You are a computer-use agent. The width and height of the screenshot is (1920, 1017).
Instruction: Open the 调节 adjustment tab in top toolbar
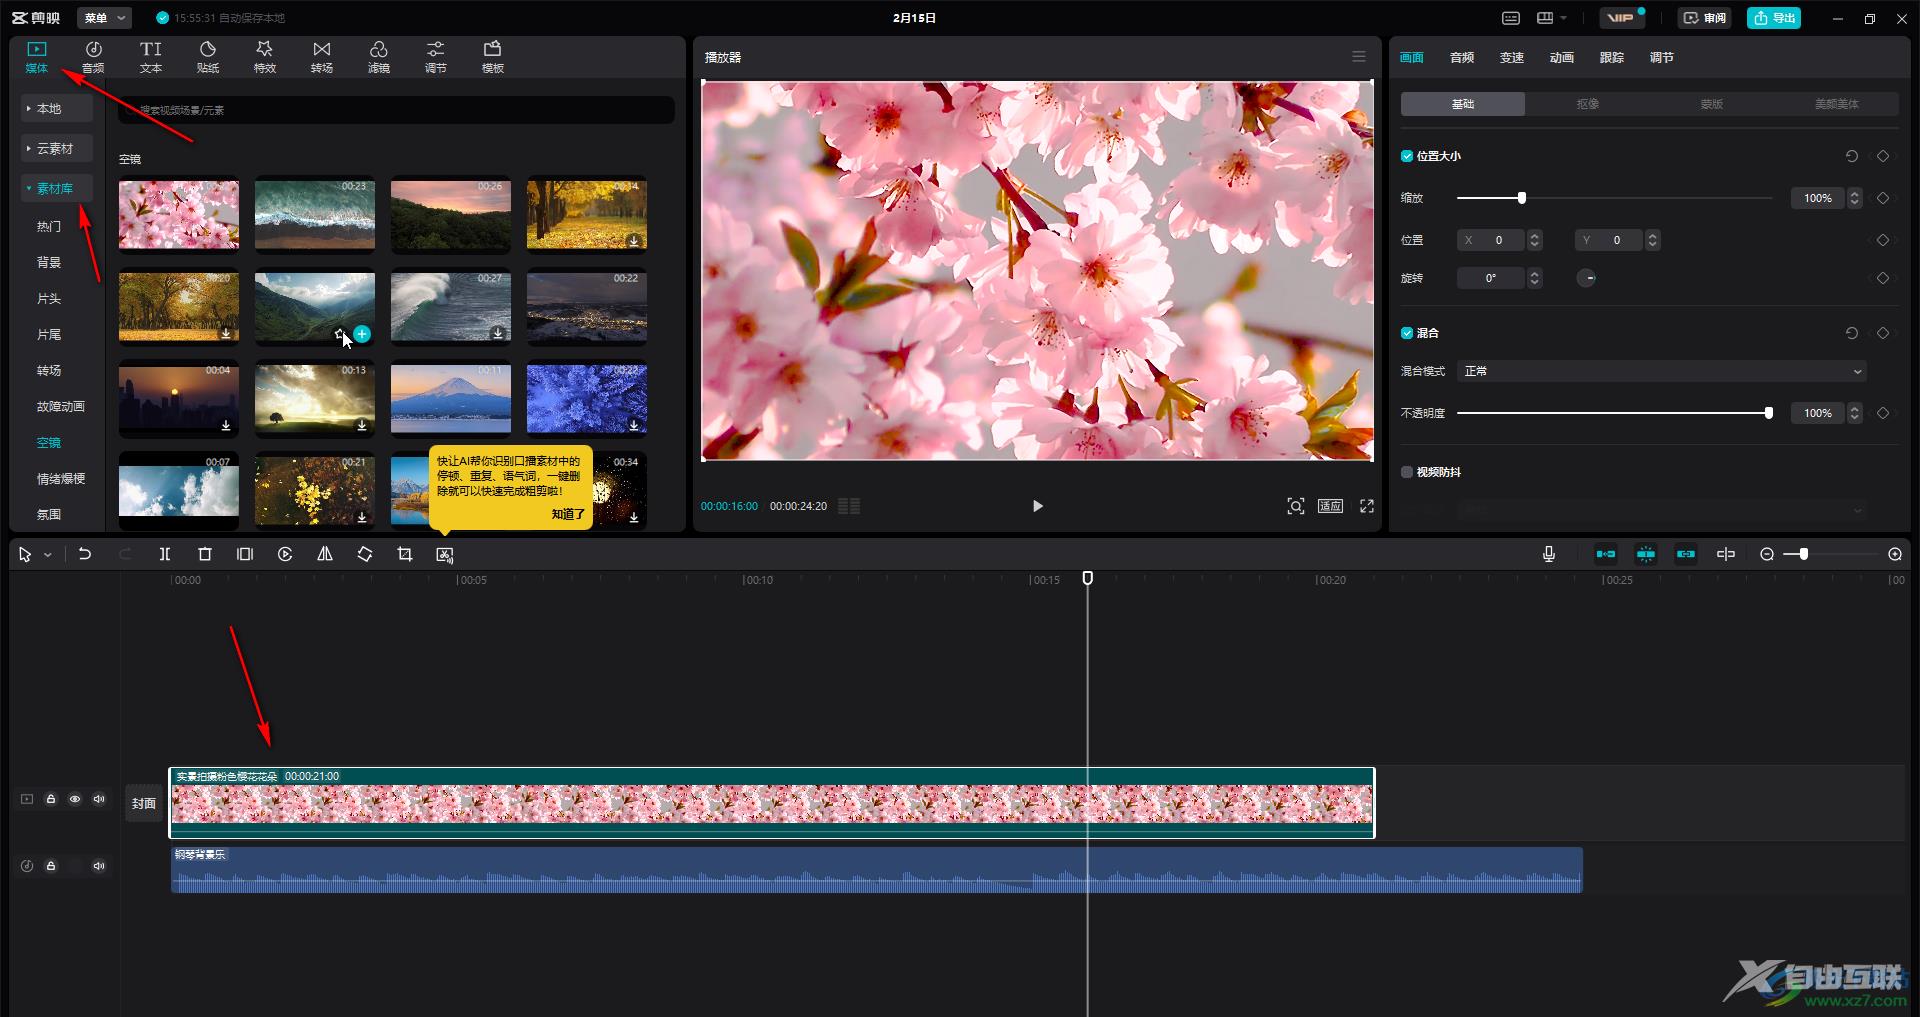pyautogui.click(x=436, y=57)
